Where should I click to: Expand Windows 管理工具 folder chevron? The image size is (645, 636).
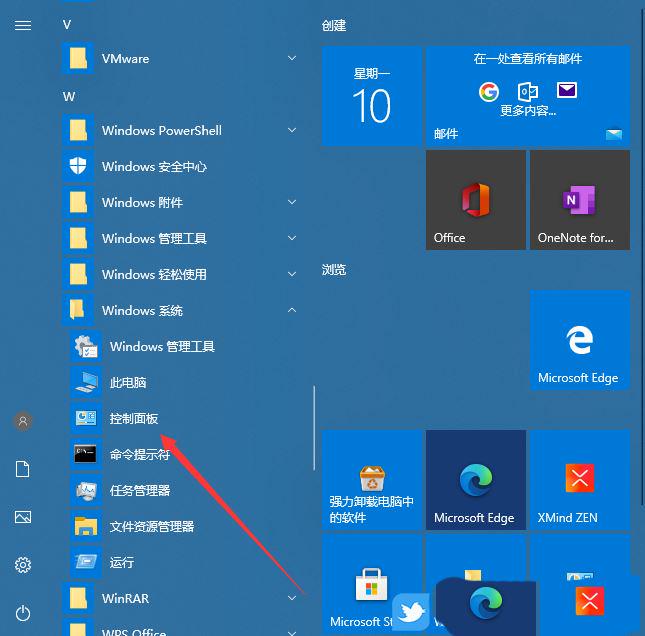(292, 238)
